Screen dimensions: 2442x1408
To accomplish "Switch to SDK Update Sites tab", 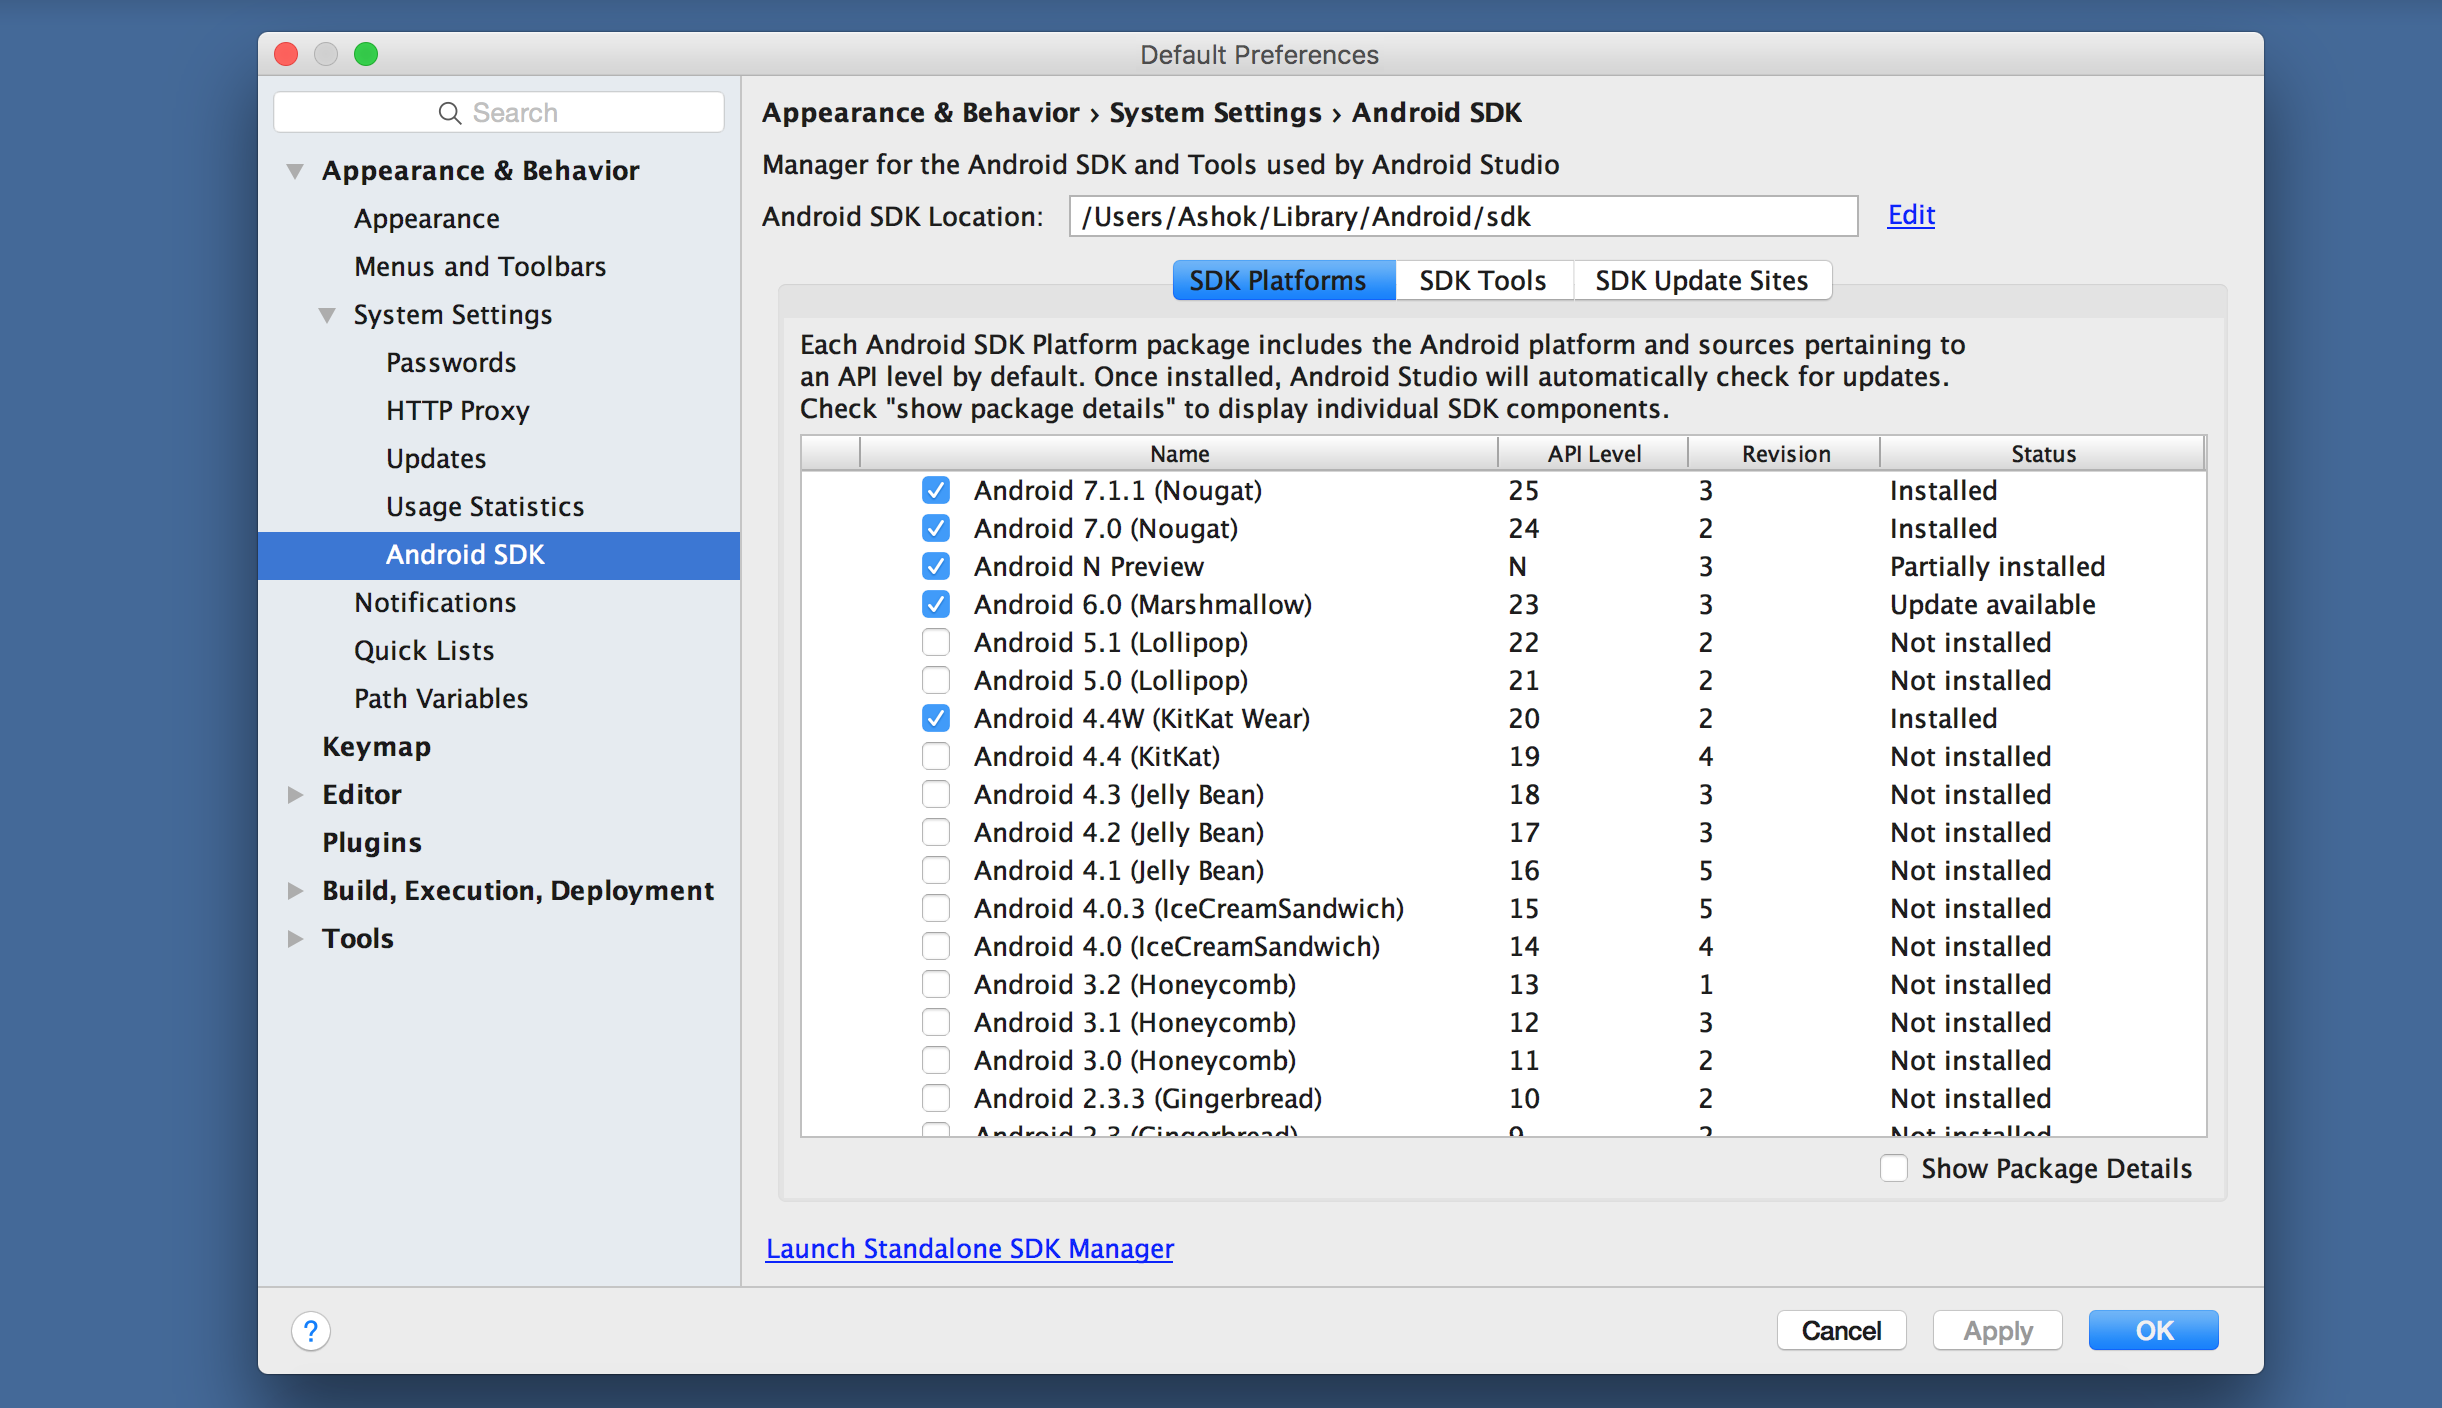I will point(1702,280).
